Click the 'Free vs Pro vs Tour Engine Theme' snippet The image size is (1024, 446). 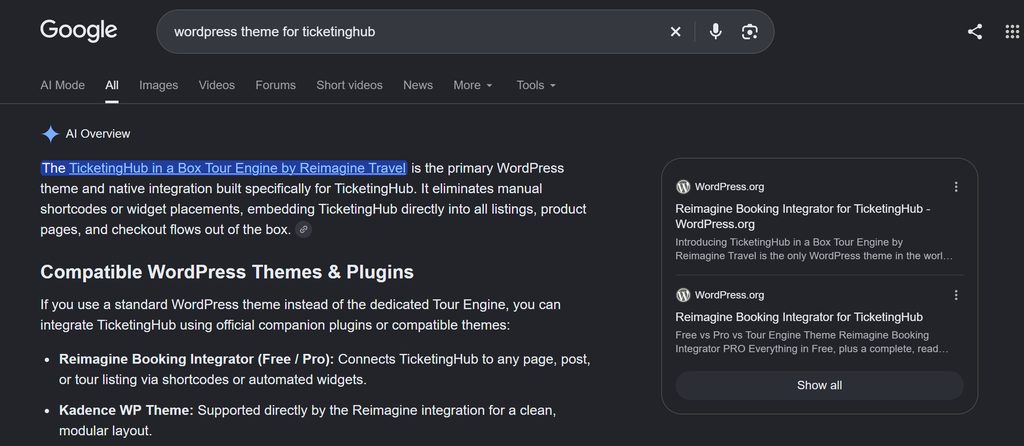[x=812, y=342]
